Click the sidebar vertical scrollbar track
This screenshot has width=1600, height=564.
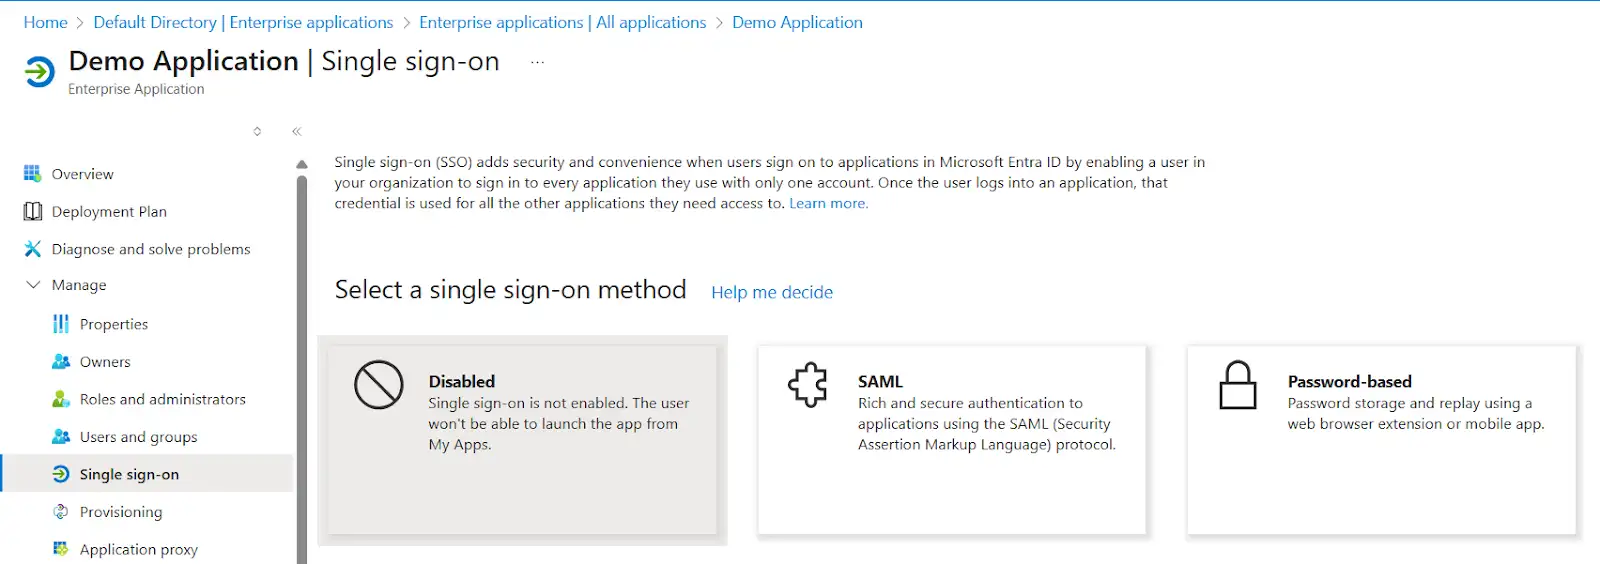pyautogui.click(x=302, y=370)
